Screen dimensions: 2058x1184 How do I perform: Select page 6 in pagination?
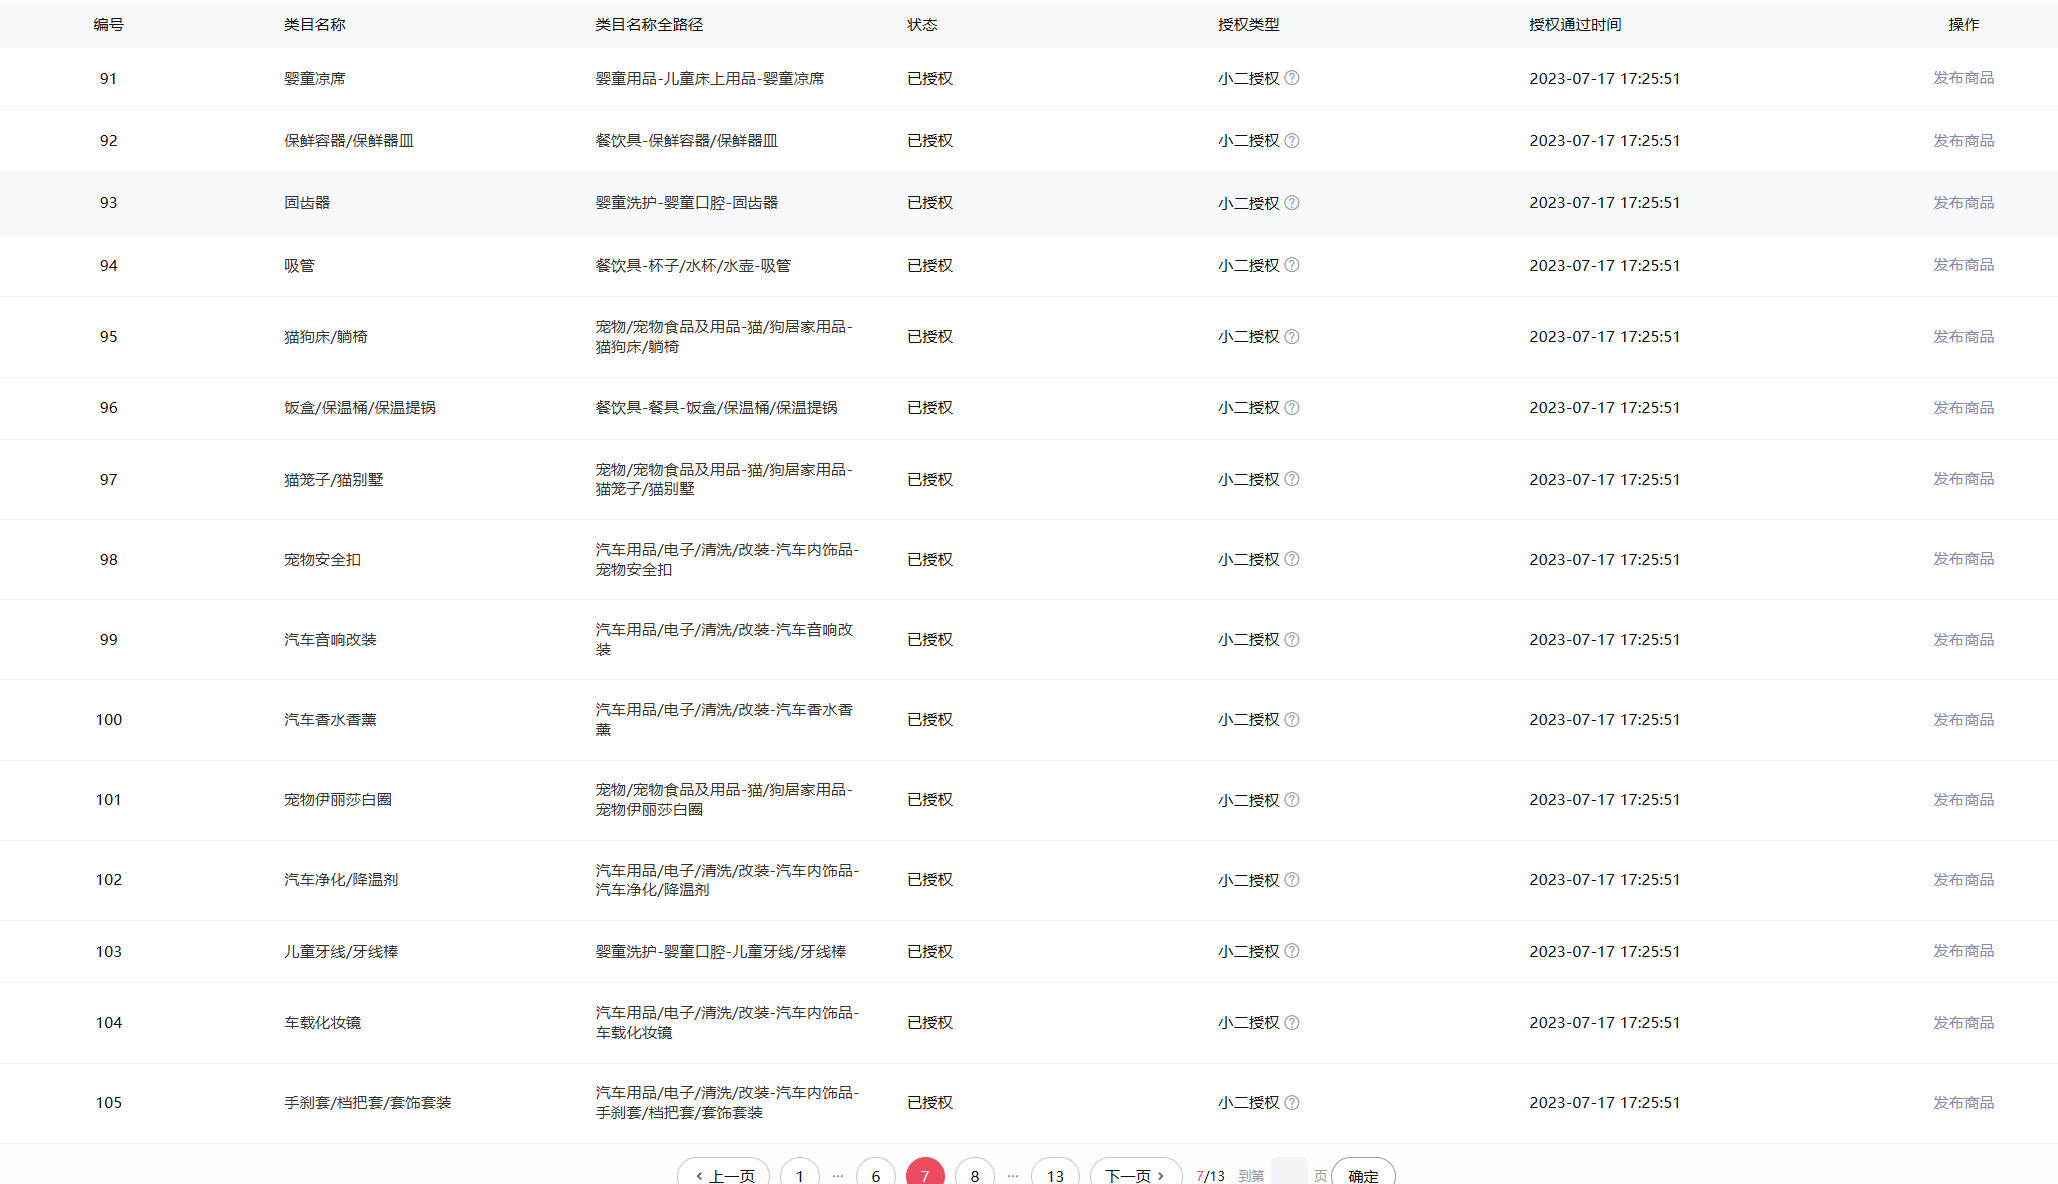(x=875, y=1175)
